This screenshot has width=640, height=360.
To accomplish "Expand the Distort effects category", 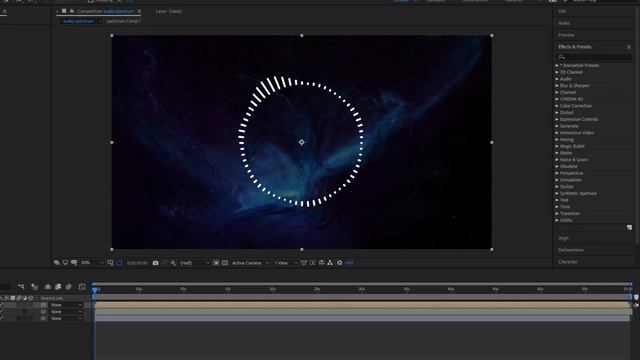I will click(x=557, y=113).
